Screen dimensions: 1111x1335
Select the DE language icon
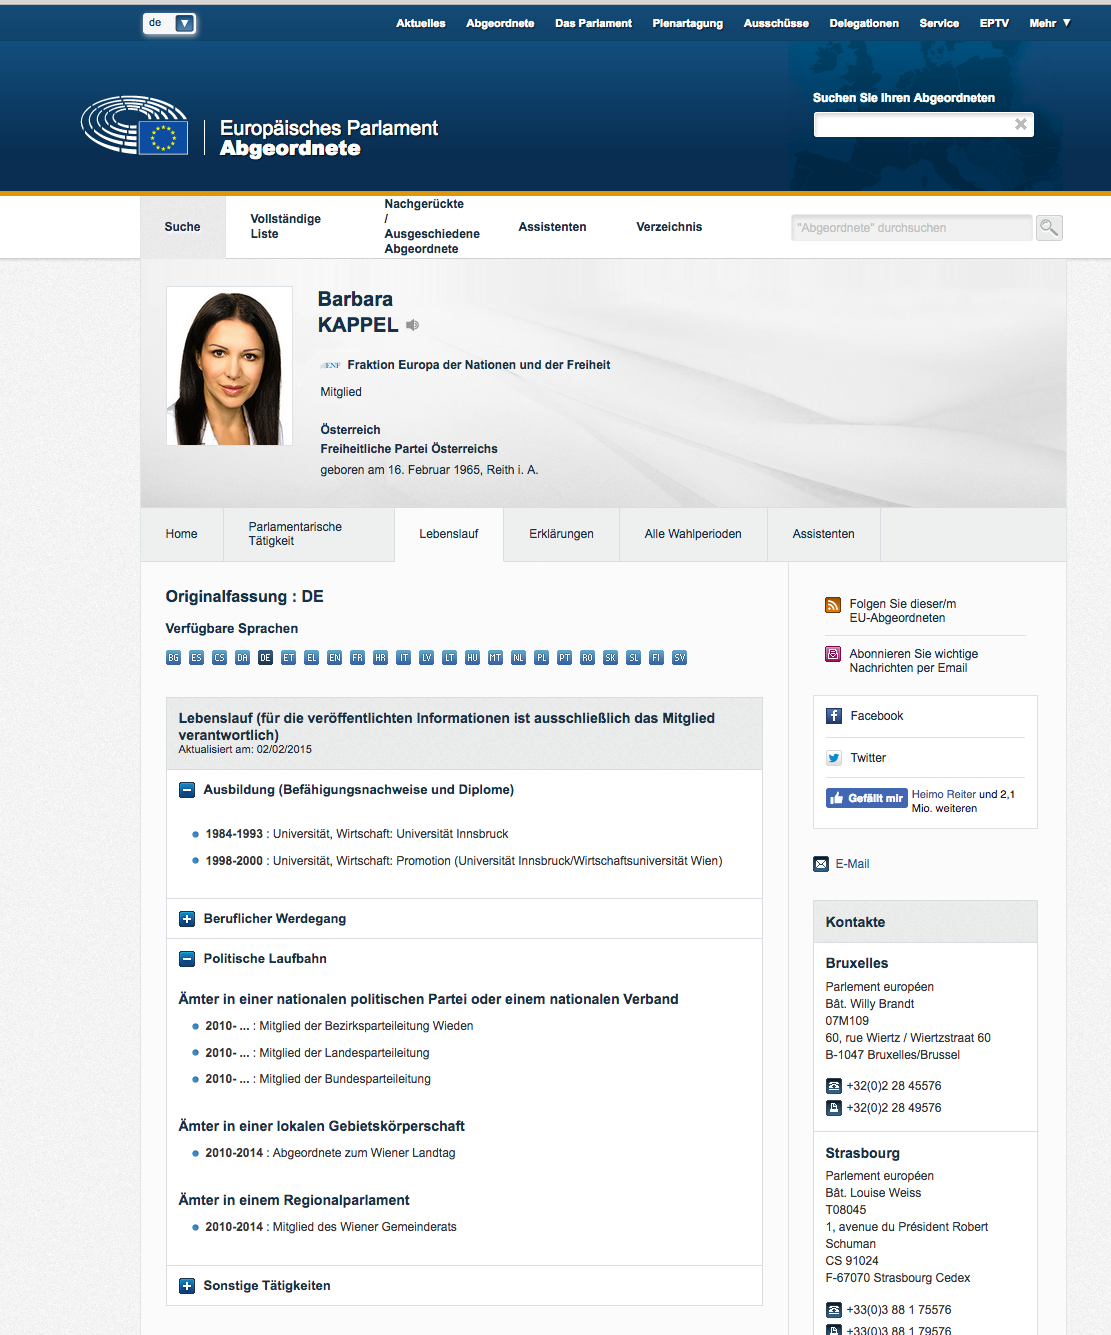tap(266, 658)
